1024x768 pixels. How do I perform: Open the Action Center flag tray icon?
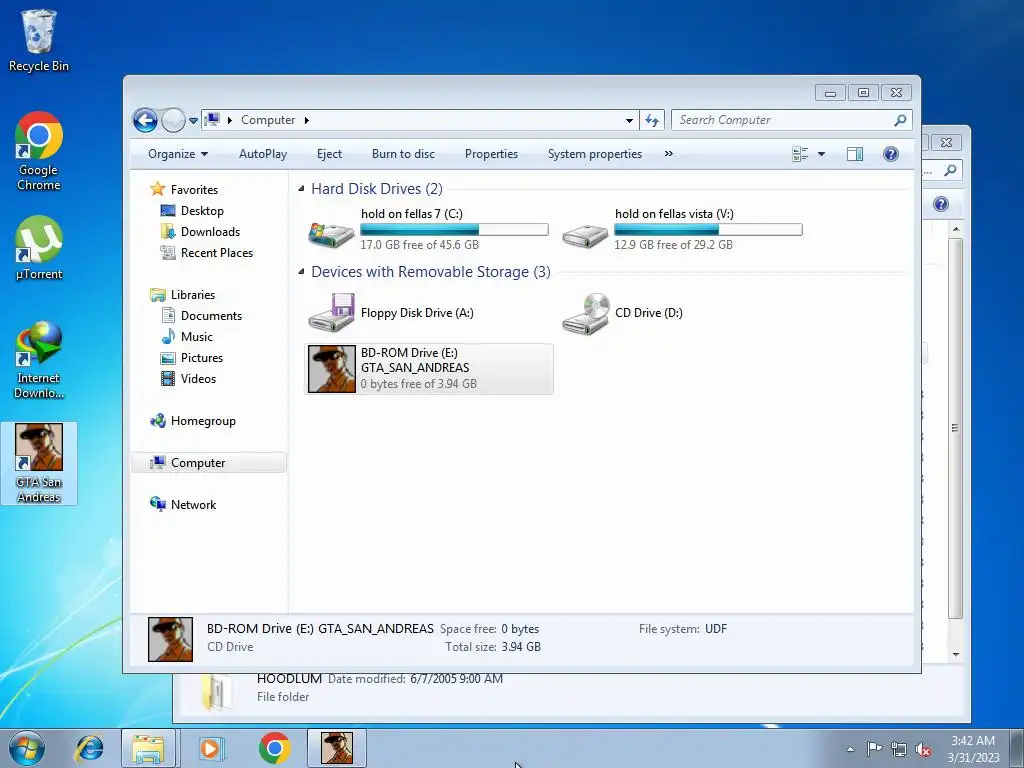click(874, 749)
